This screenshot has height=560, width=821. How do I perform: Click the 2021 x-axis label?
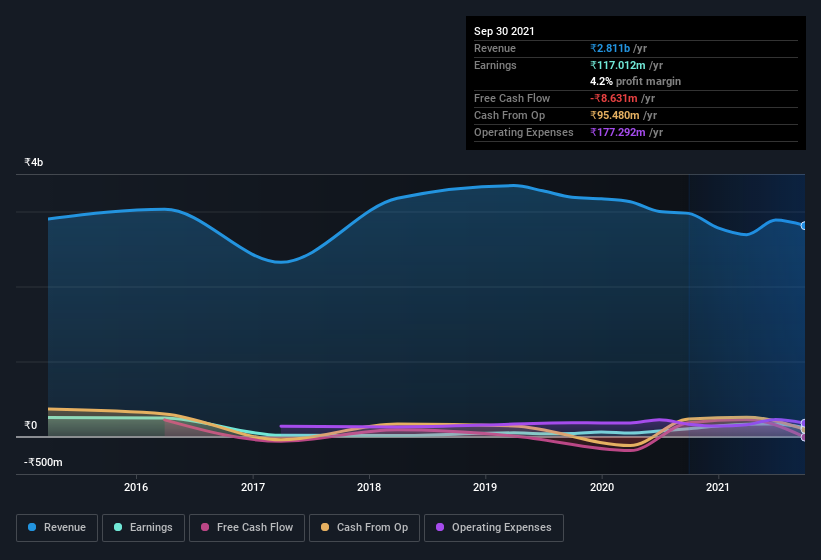coord(718,487)
